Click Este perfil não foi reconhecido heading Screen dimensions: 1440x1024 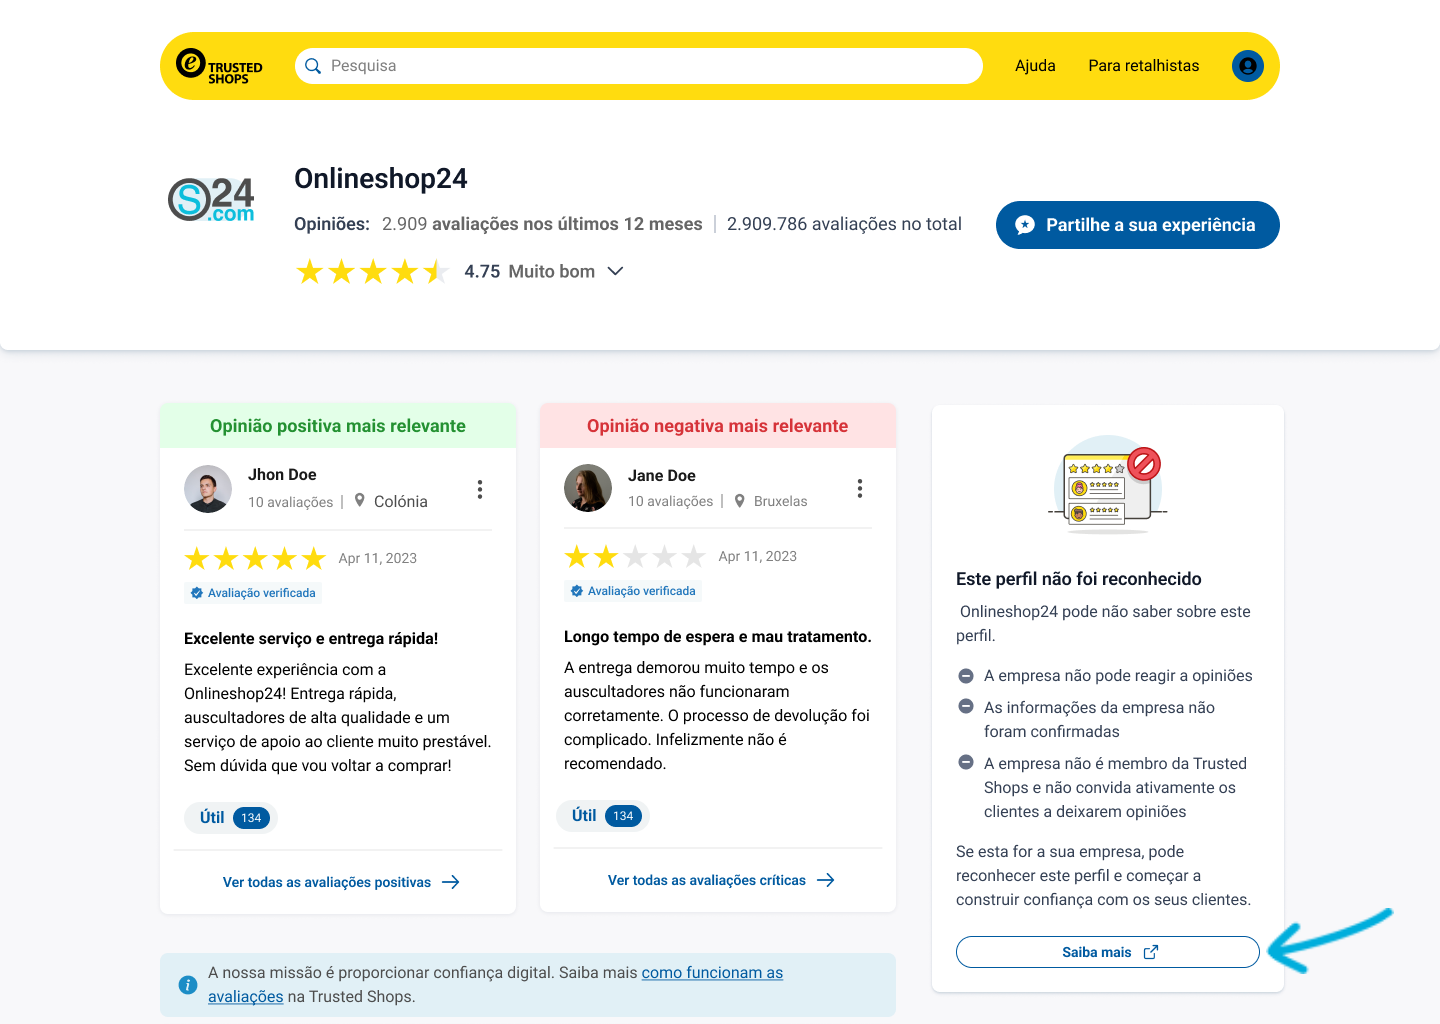(x=1079, y=579)
